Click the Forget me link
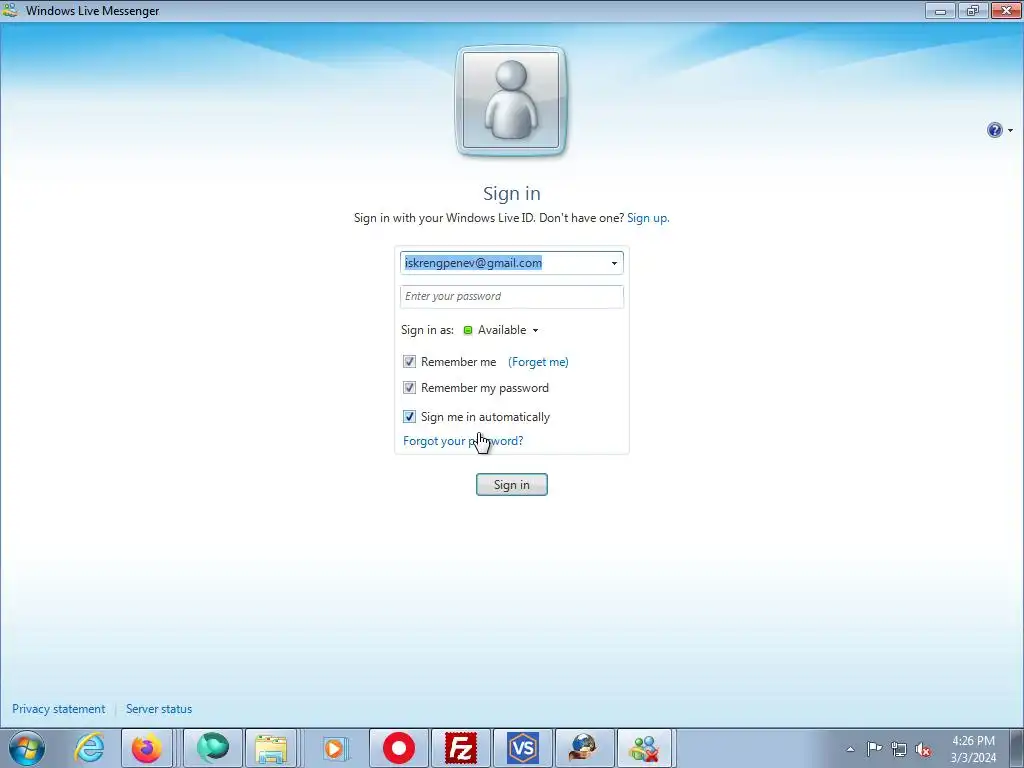Screen dimensions: 1024x768 [538, 362]
